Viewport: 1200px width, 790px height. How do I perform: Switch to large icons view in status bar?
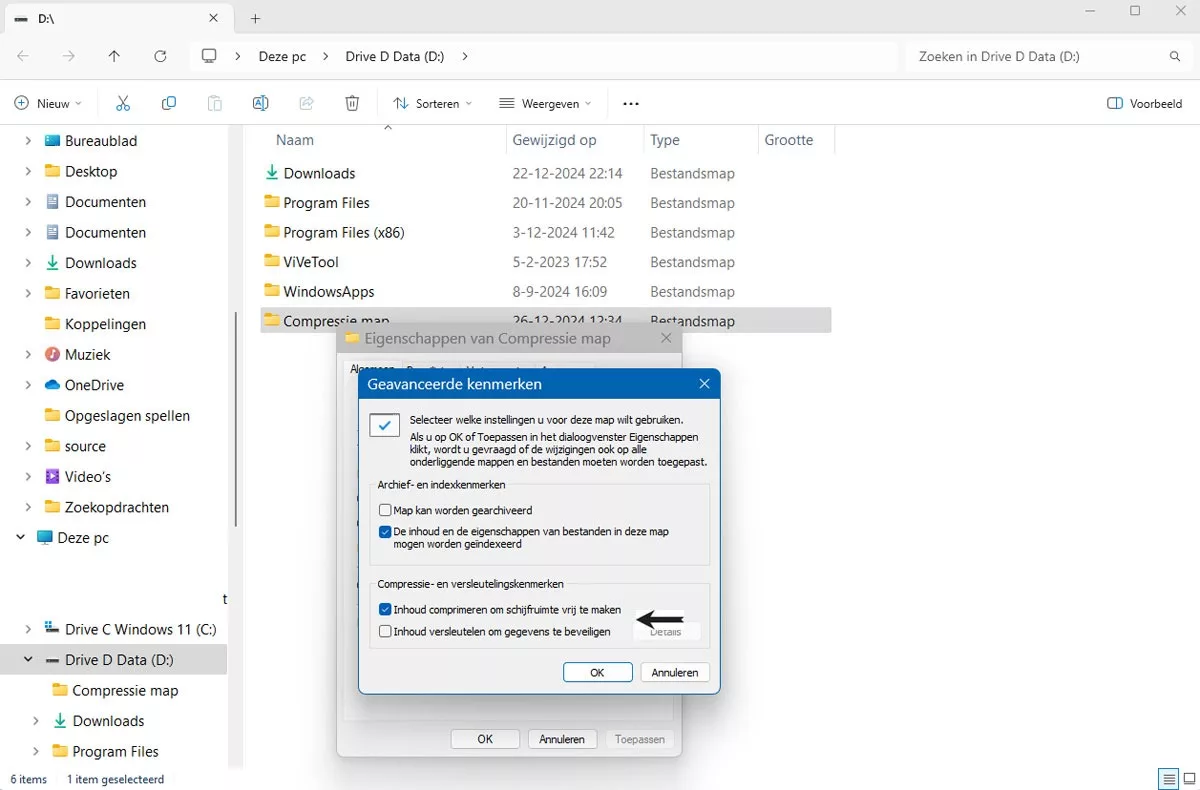(x=1188, y=779)
